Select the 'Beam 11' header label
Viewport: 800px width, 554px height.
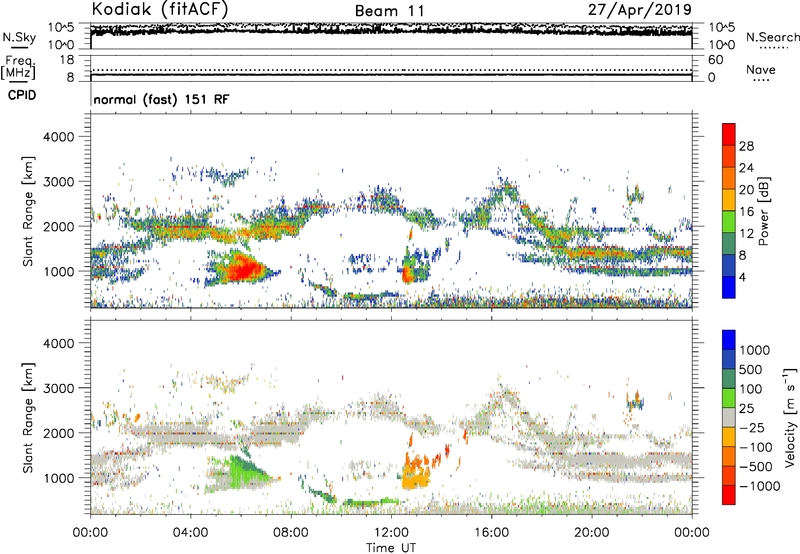pyautogui.click(x=389, y=11)
